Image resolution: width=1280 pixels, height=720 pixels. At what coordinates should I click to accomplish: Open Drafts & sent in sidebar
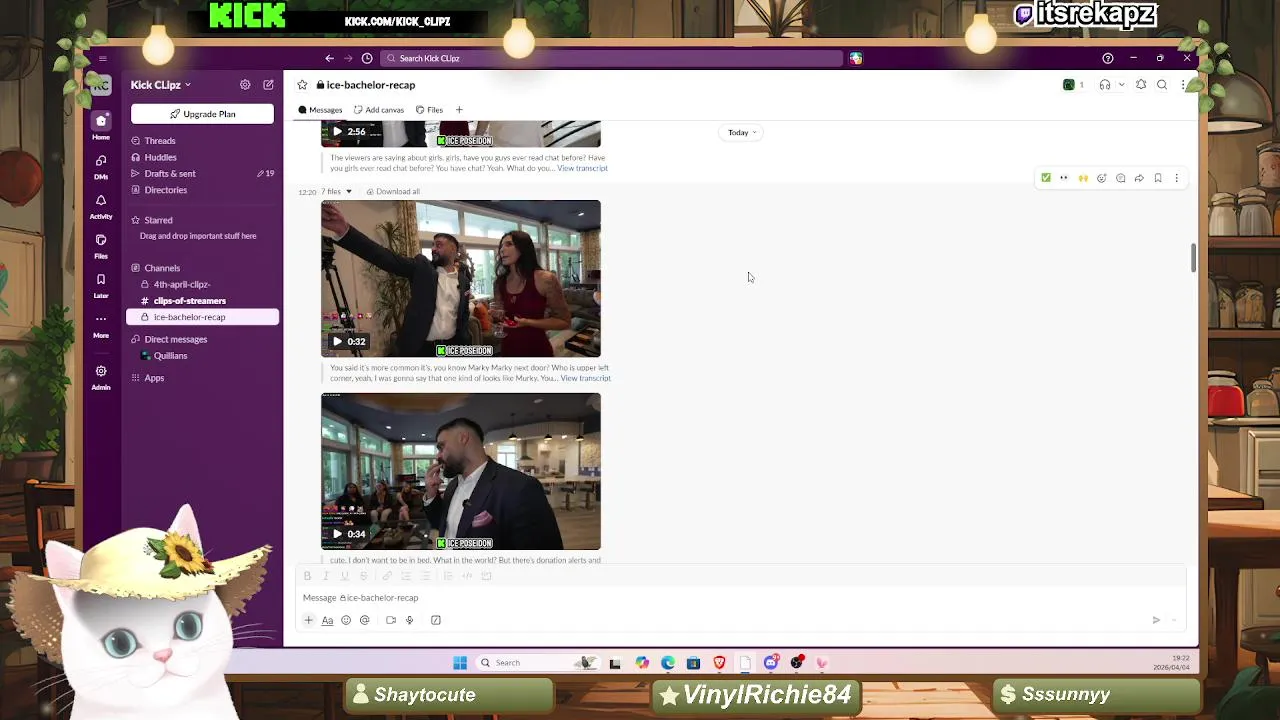coord(170,173)
